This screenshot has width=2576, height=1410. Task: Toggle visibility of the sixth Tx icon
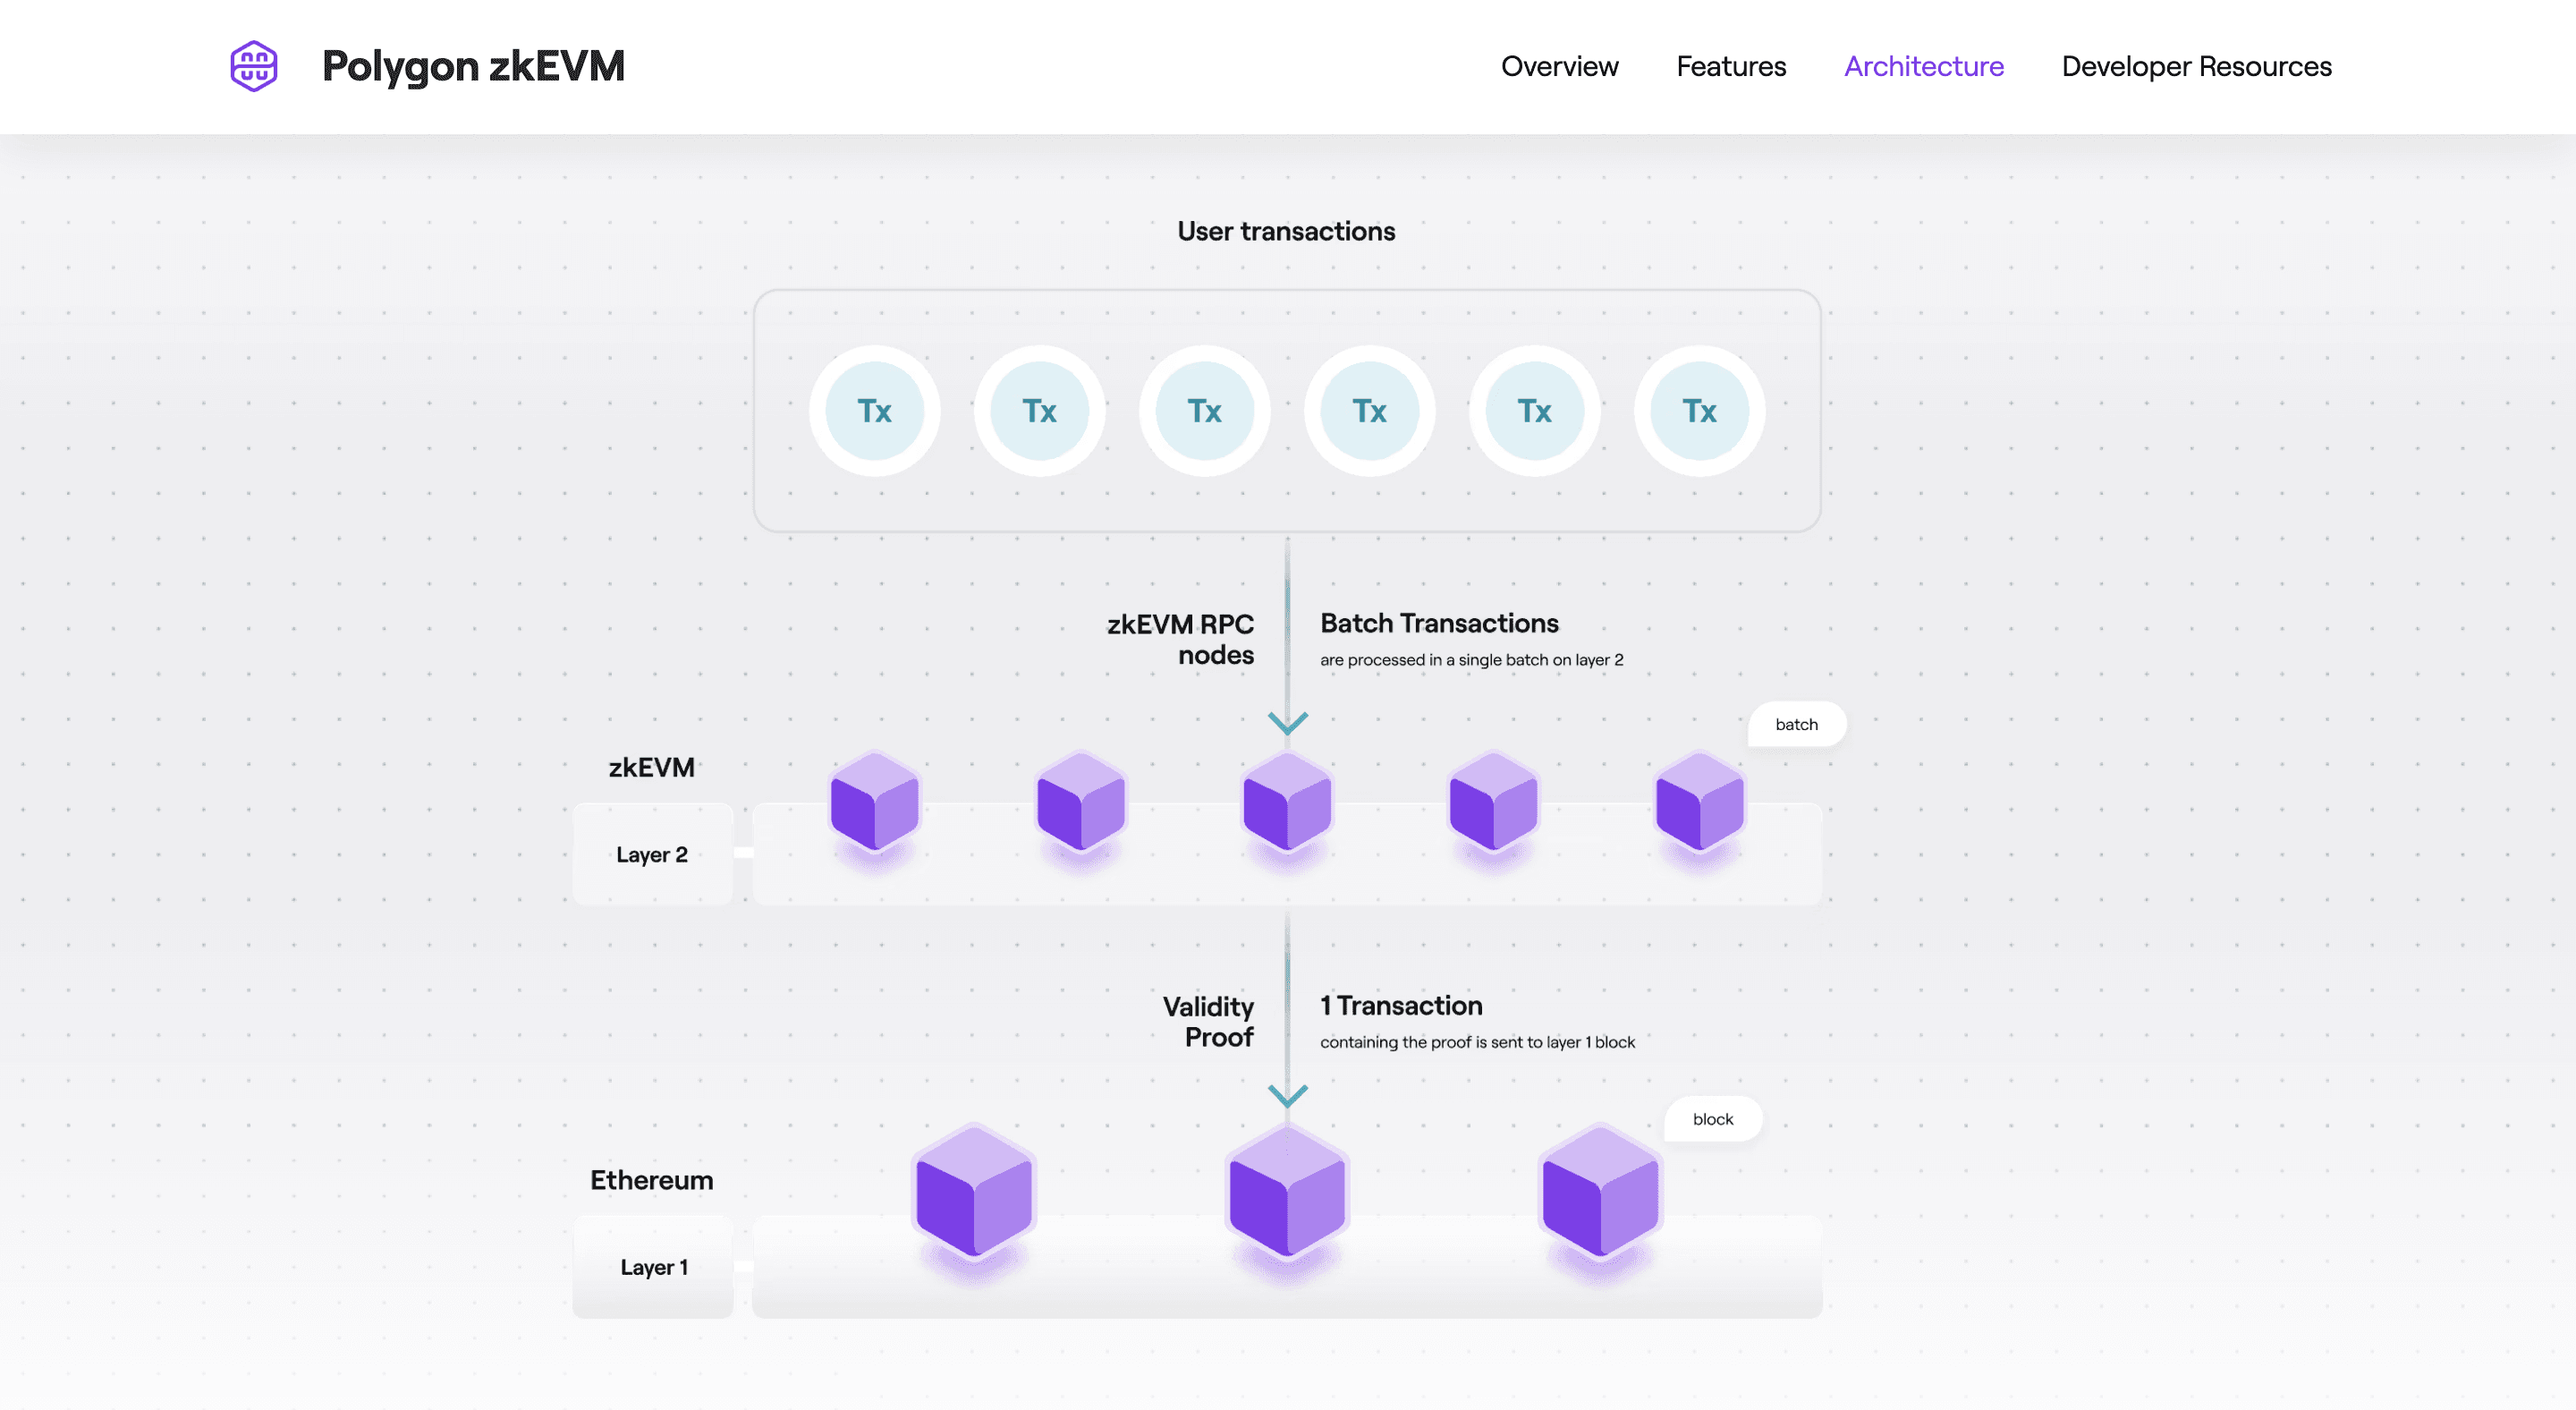pos(1699,410)
